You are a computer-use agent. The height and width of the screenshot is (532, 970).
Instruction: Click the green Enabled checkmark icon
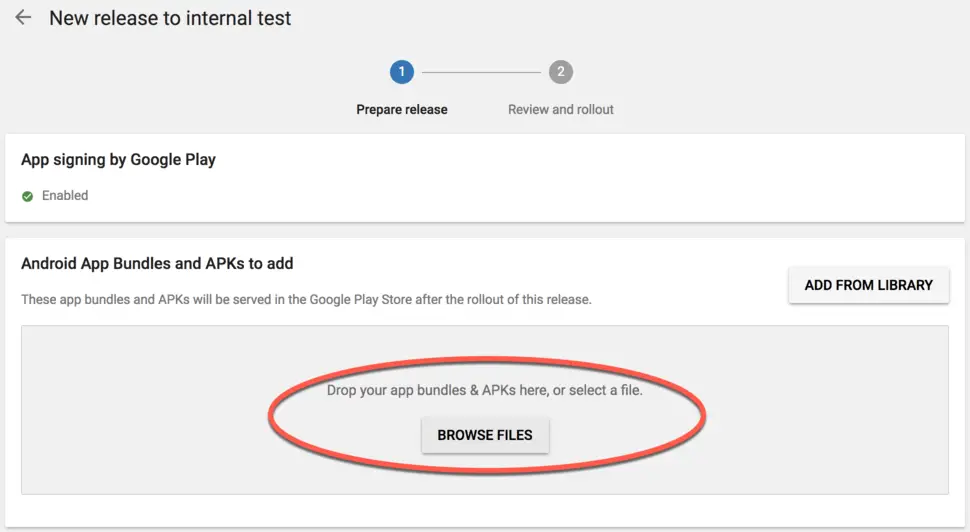(x=28, y=196)
